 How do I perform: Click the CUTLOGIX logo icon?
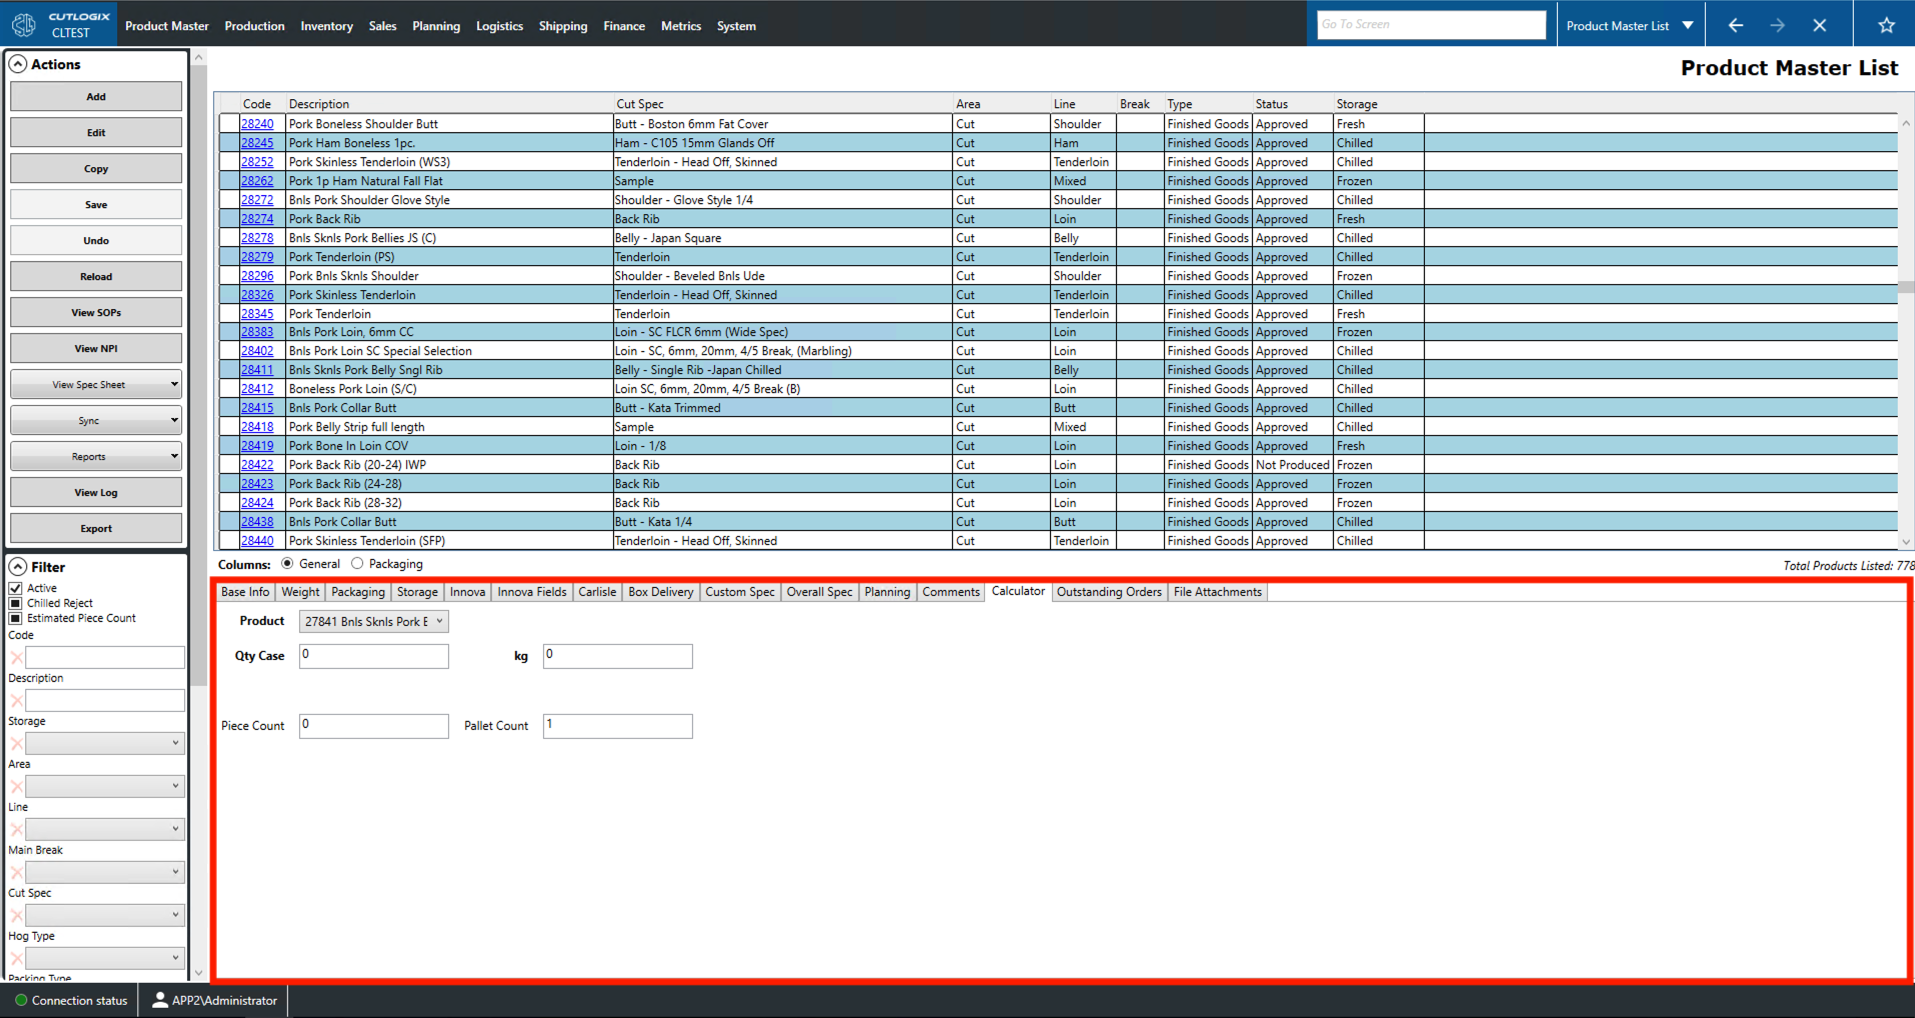click(22, 23)
